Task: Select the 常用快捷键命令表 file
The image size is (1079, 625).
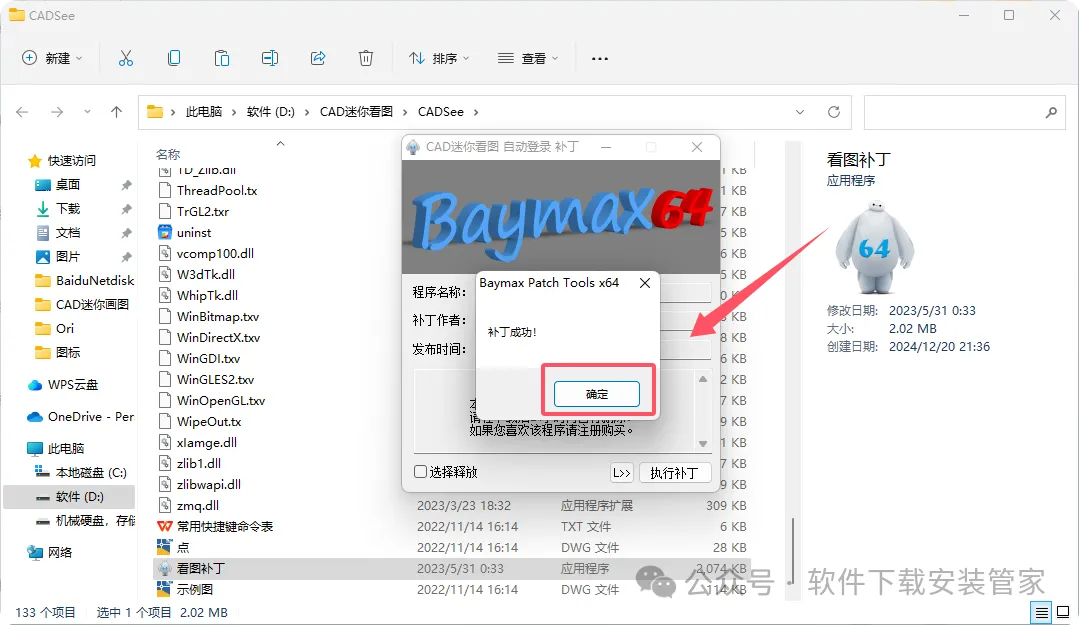Action: (224, 527)
